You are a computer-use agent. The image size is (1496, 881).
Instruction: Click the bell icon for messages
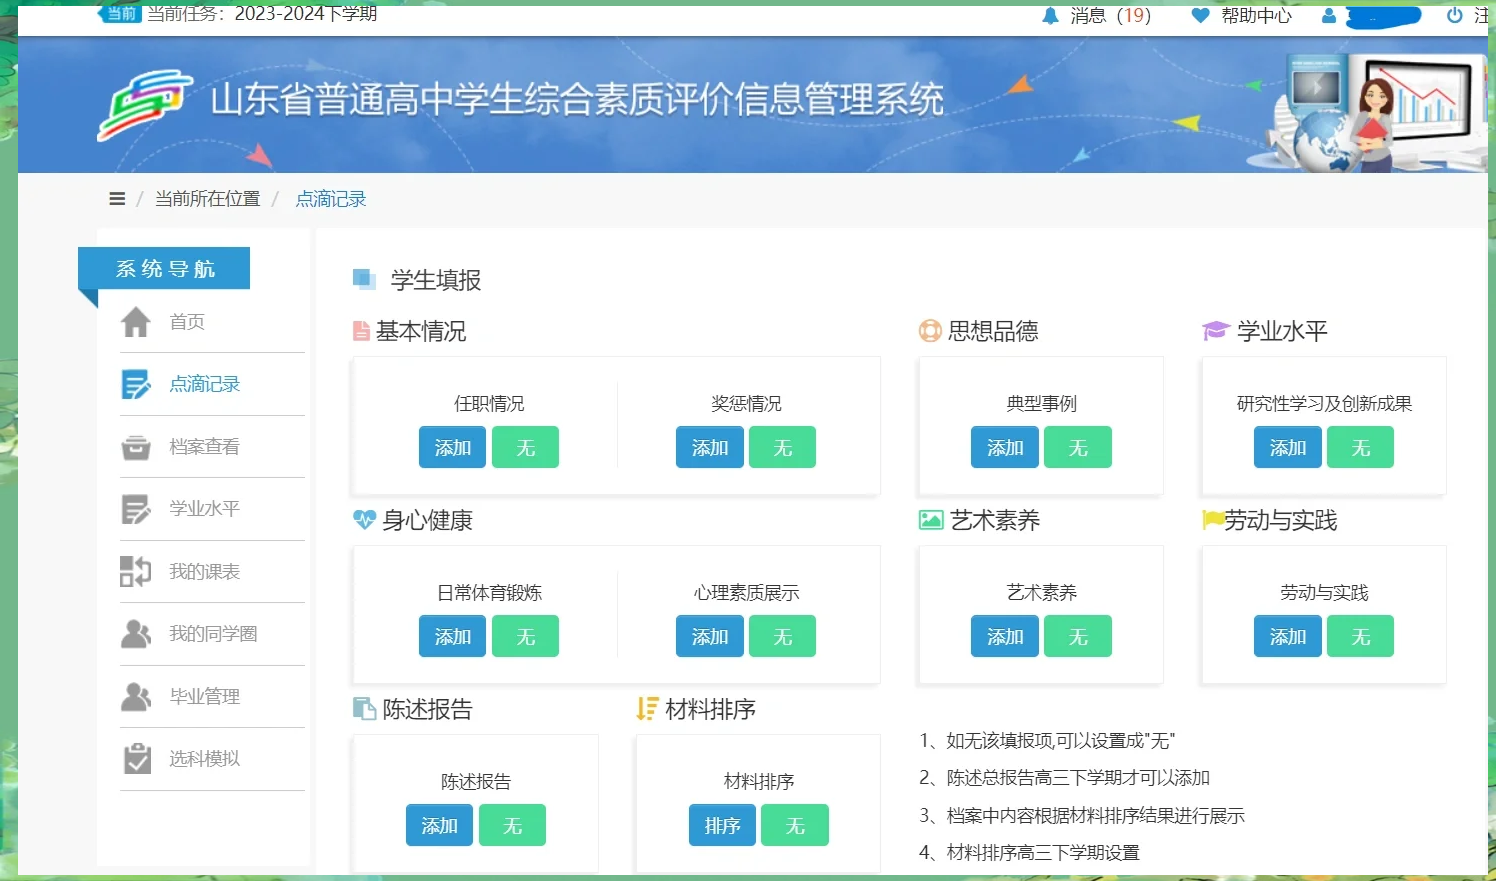[x=1050, y=16]
